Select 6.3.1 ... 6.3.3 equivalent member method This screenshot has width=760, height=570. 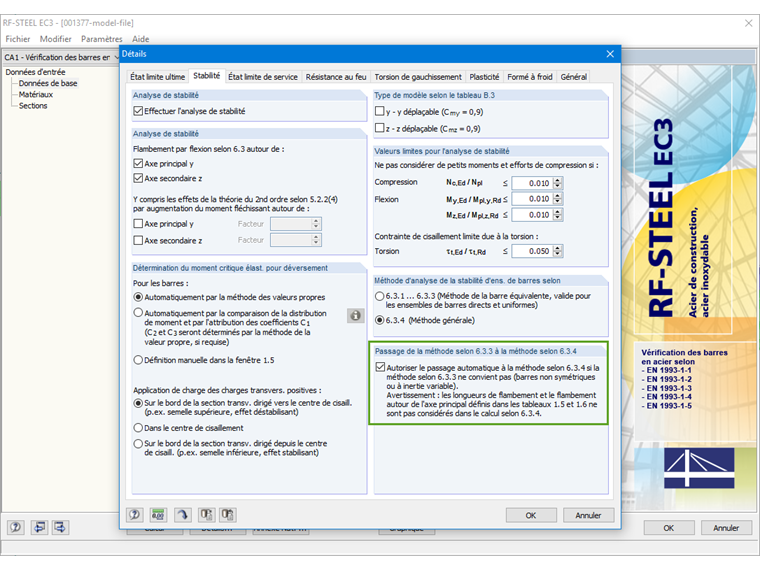(x=380, y=296)
